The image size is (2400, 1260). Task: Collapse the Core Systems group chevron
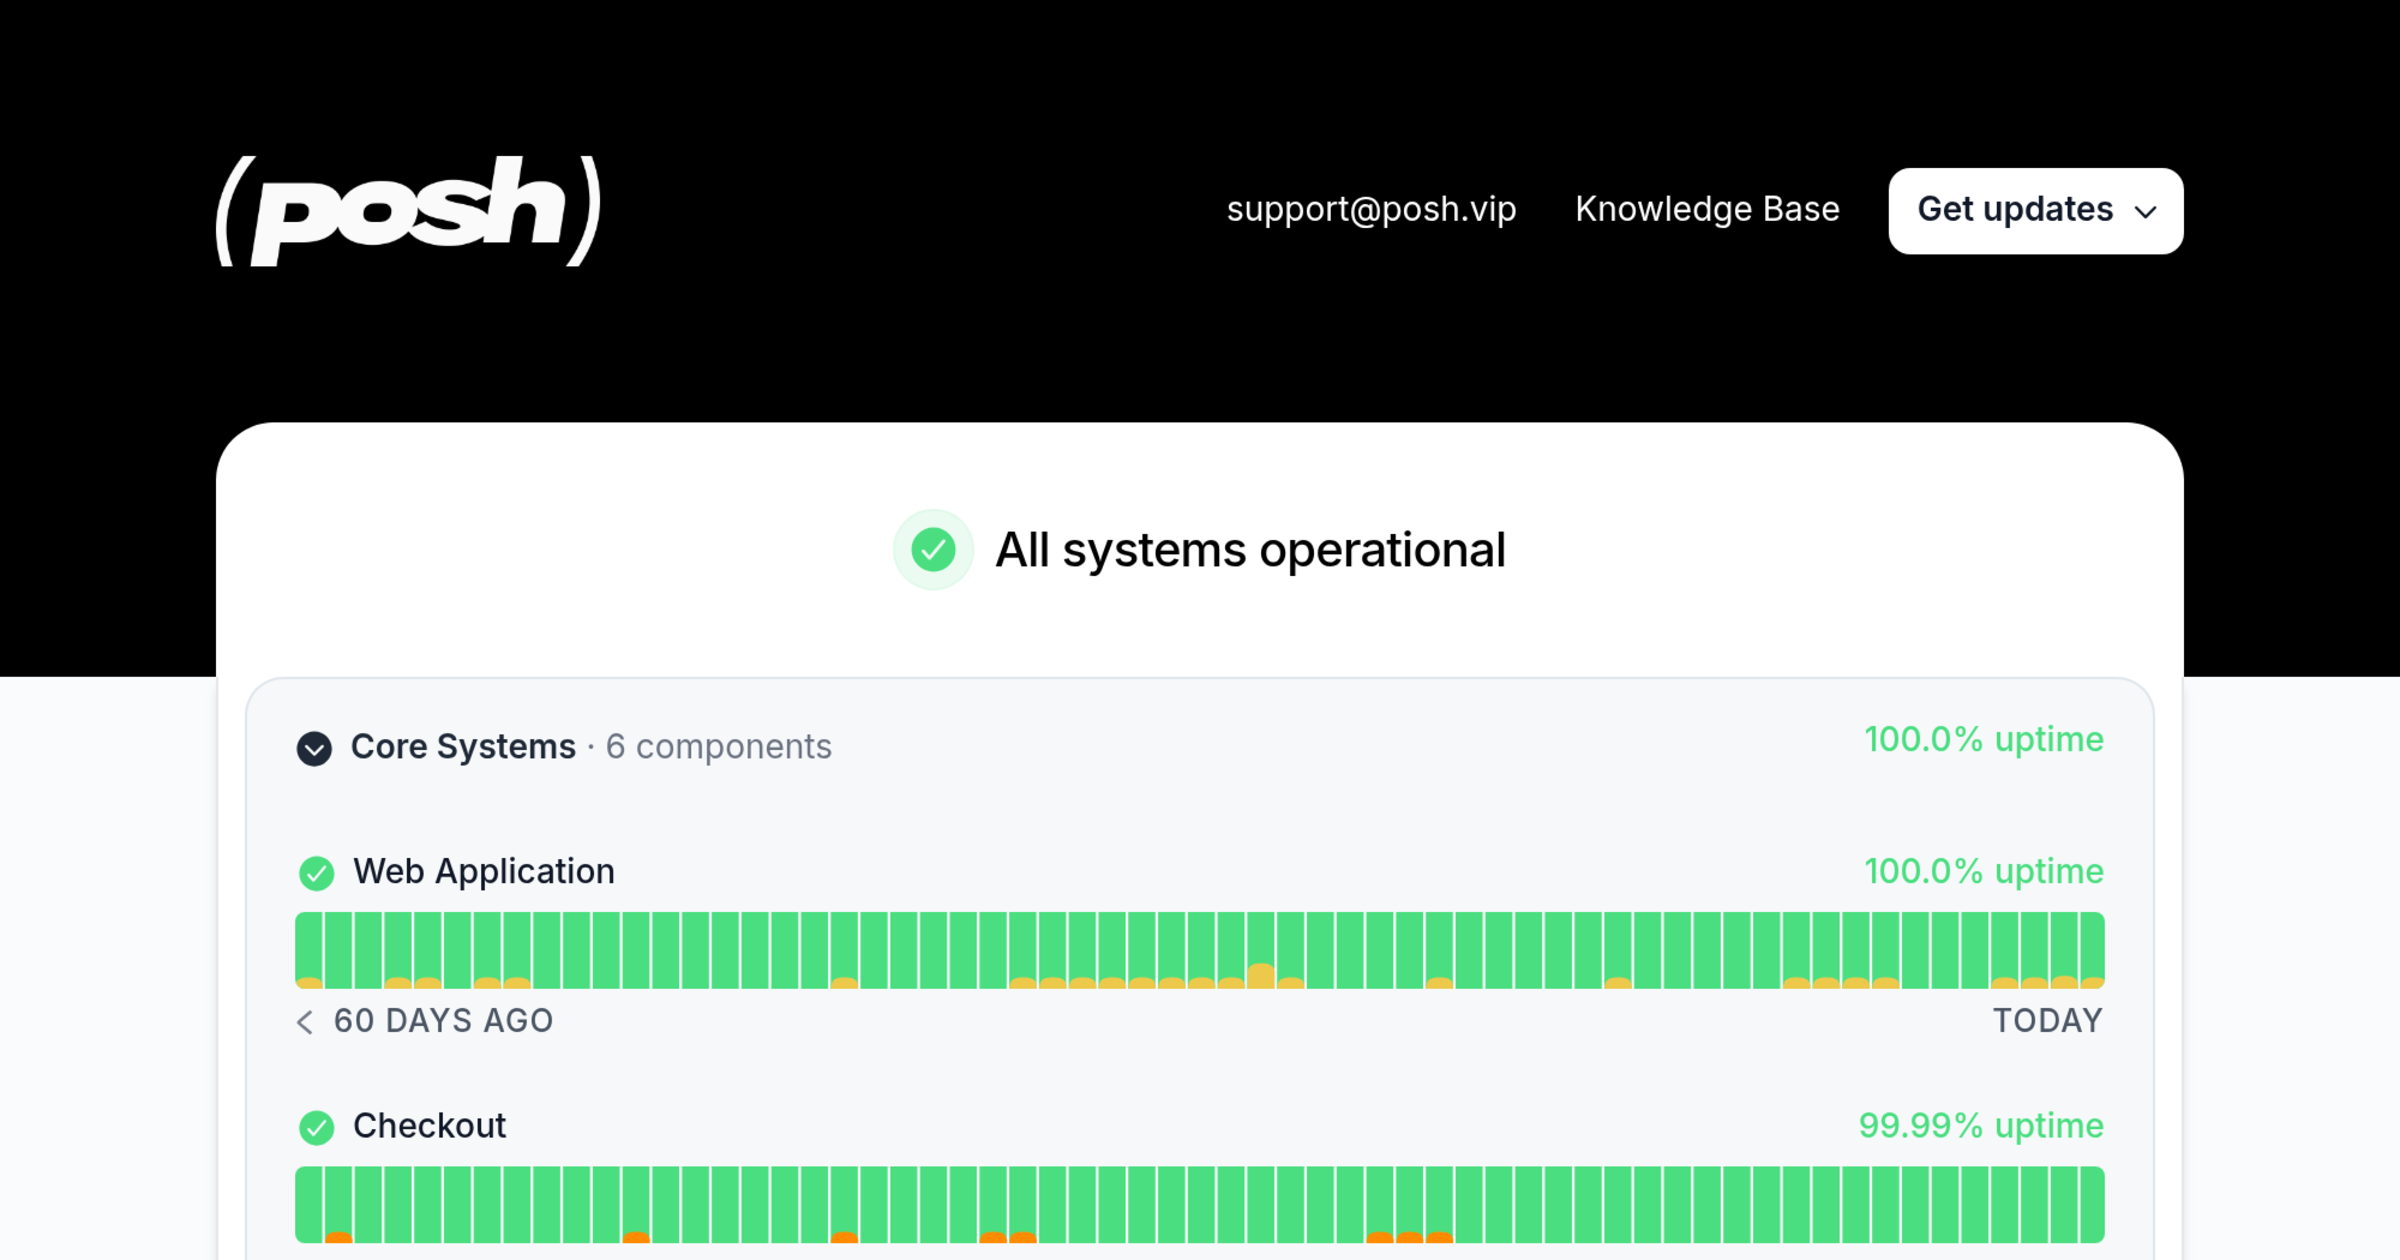(x=314, y=748)
